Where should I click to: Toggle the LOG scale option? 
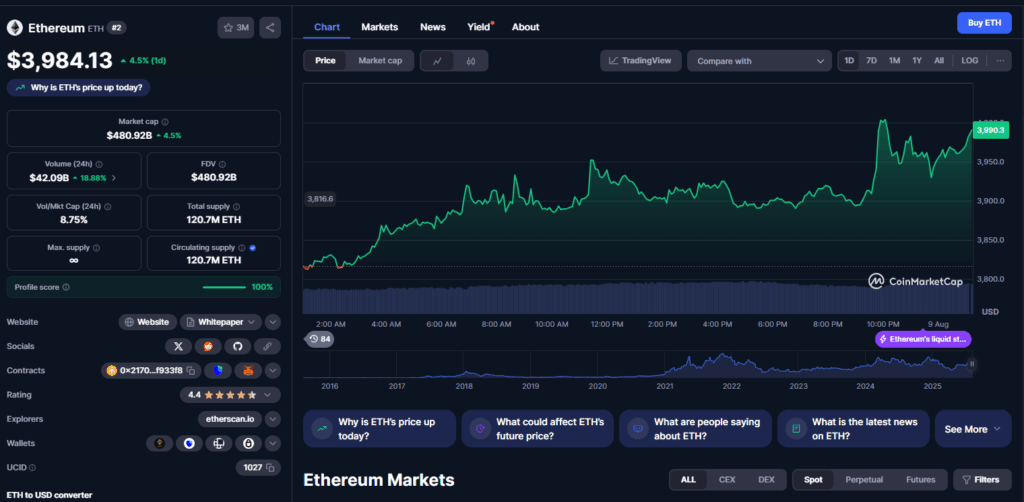pos(970,61)
